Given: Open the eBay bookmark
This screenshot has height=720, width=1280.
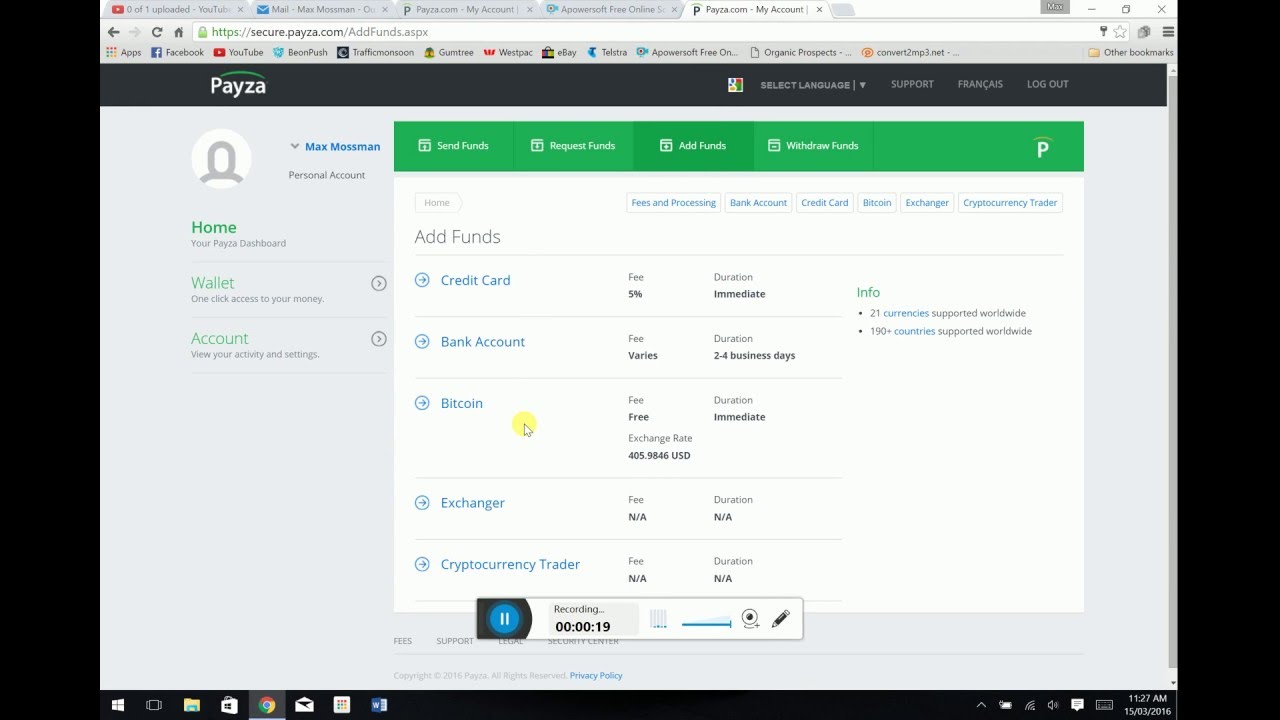Looking at the screenshot, I should tap(559, 52).
